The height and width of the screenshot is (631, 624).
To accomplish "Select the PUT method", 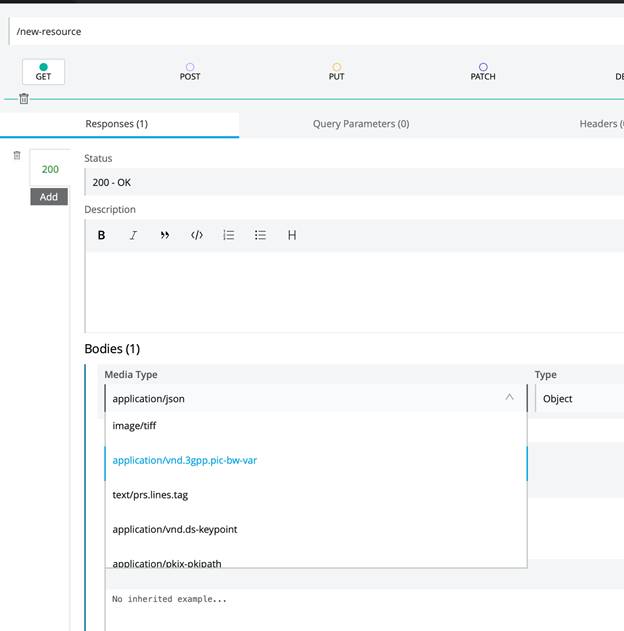I will (337, 72).
